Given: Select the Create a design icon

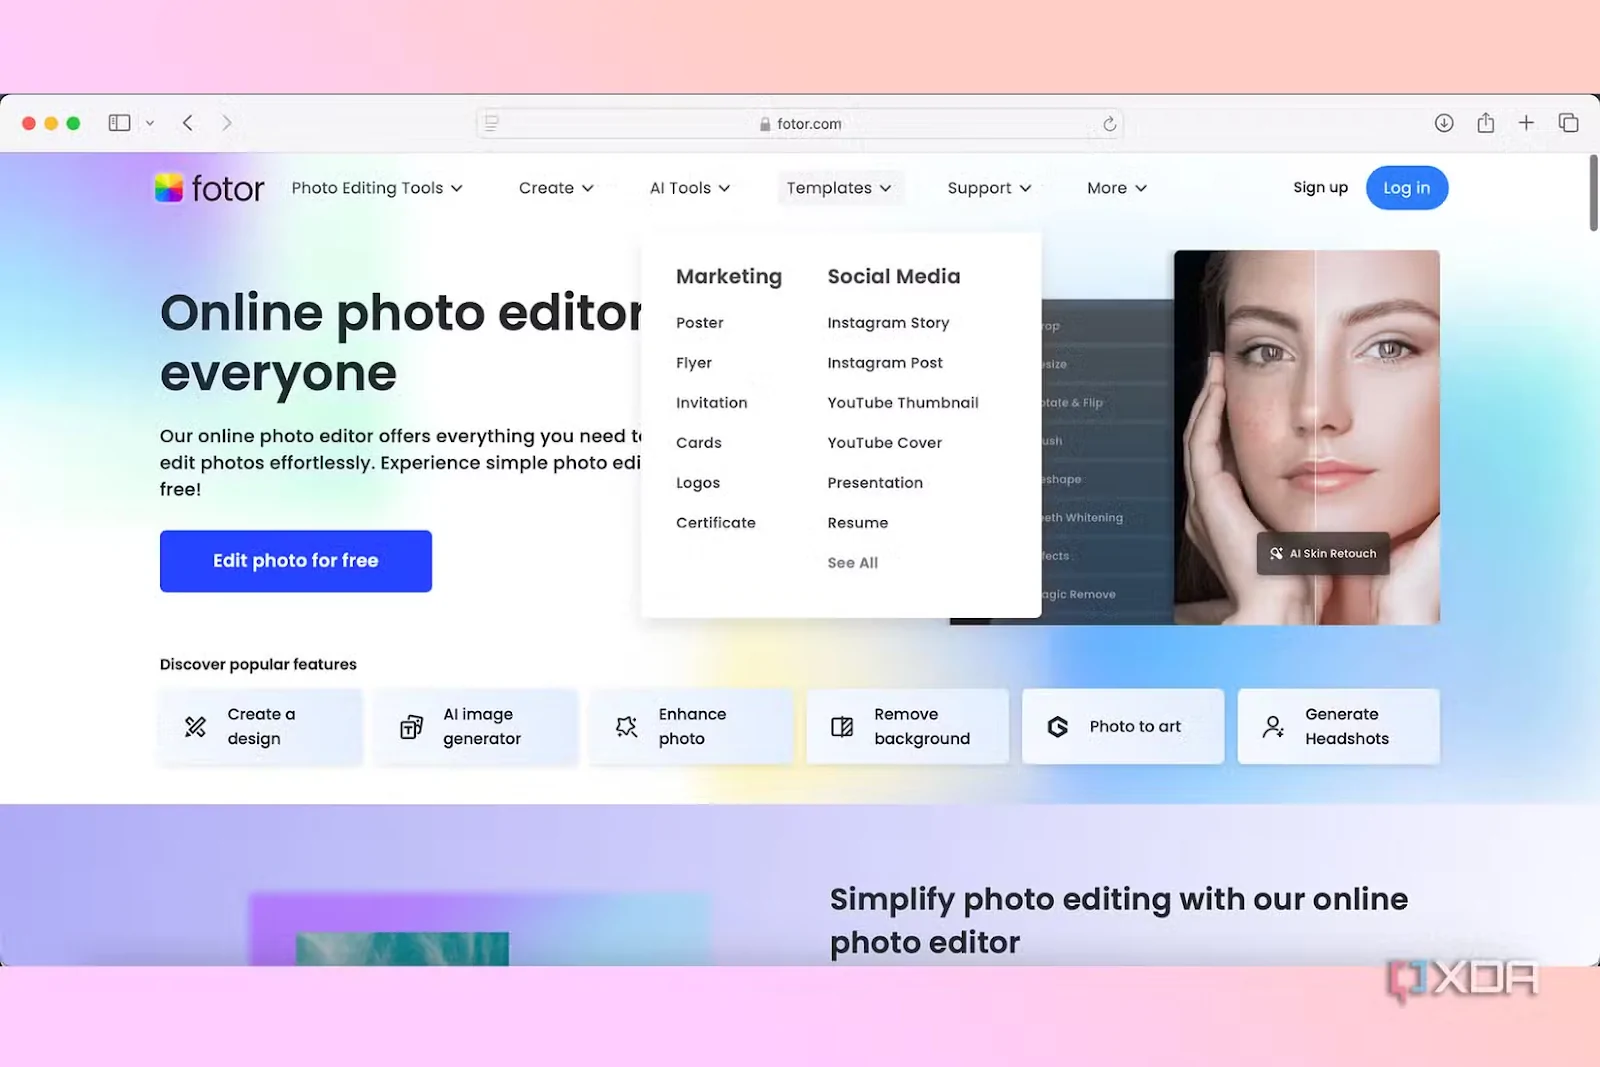Looking at the screenshot, I should [194, 726].
